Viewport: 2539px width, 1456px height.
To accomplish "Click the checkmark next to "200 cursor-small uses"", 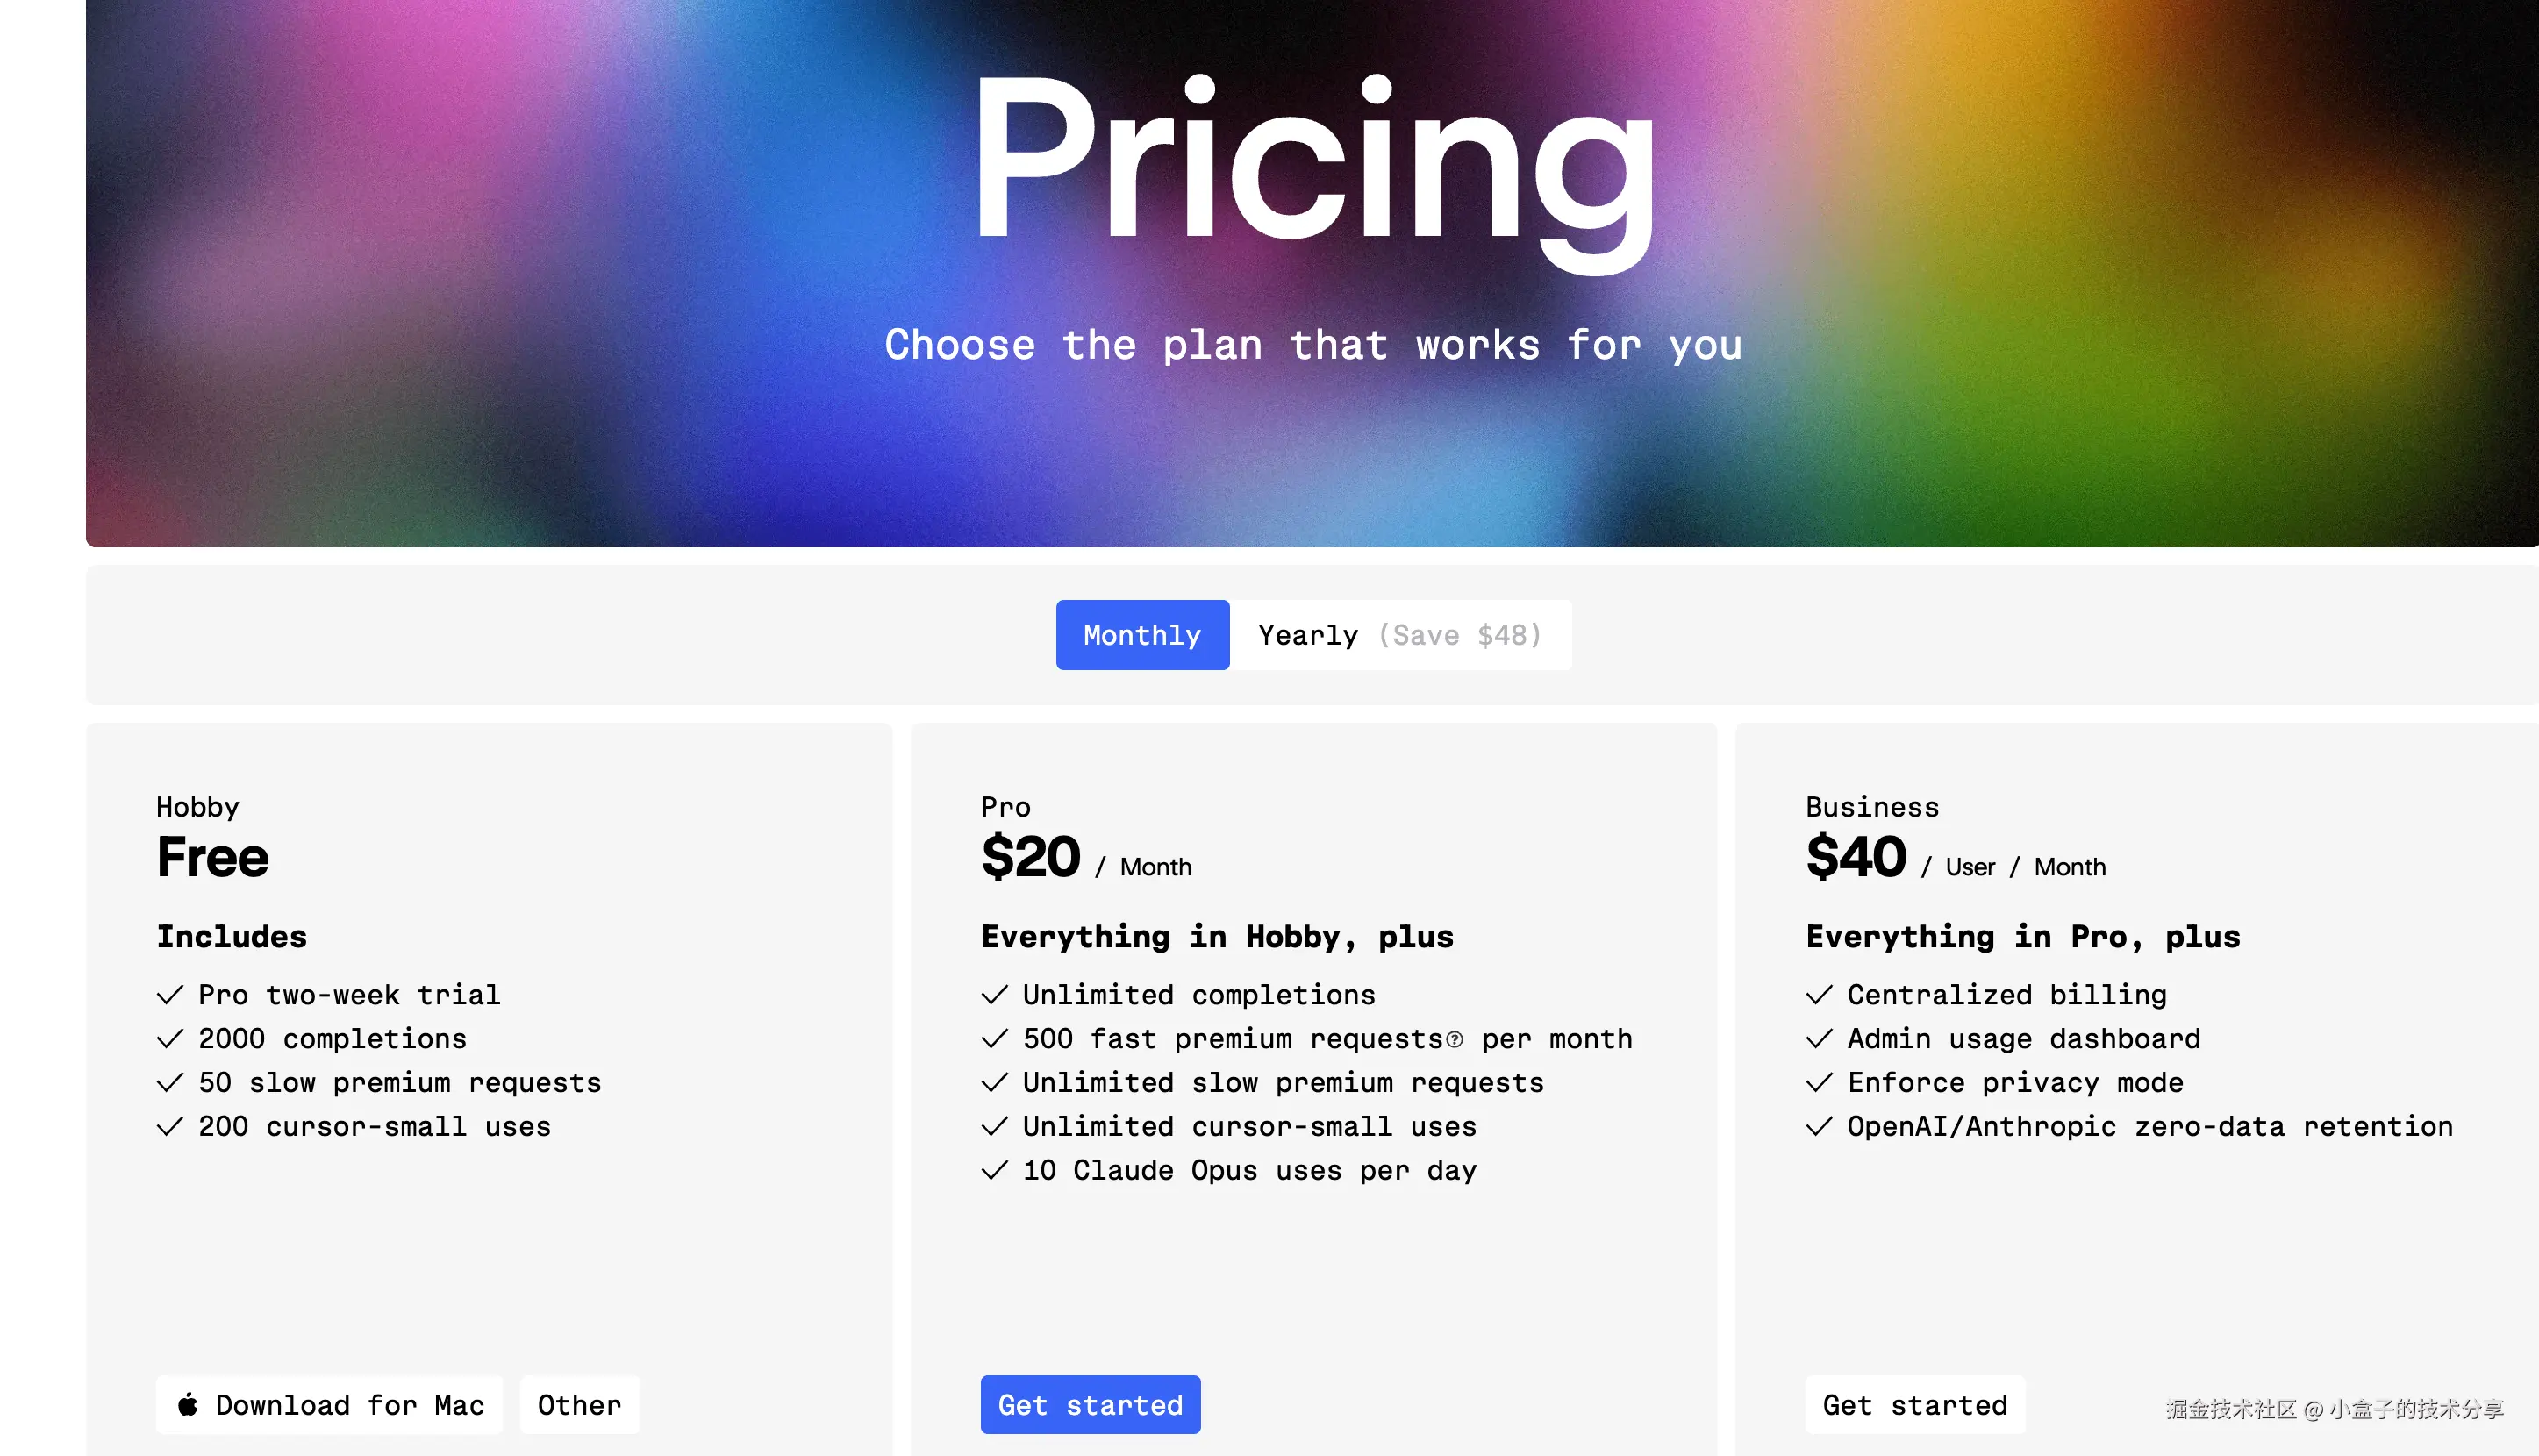I will pos(170,1127).
